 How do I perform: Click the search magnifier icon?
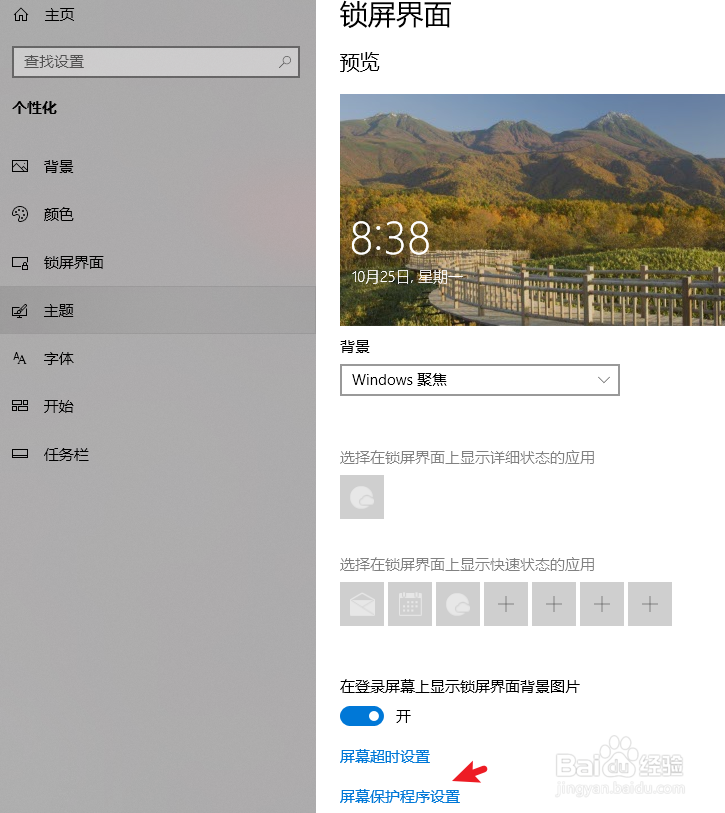tap(285, 62)
